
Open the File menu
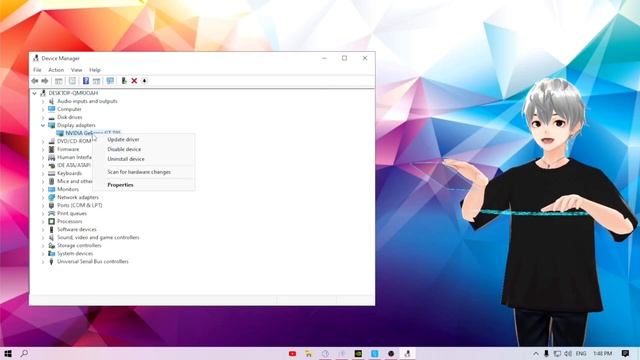(x=37, y=70)
